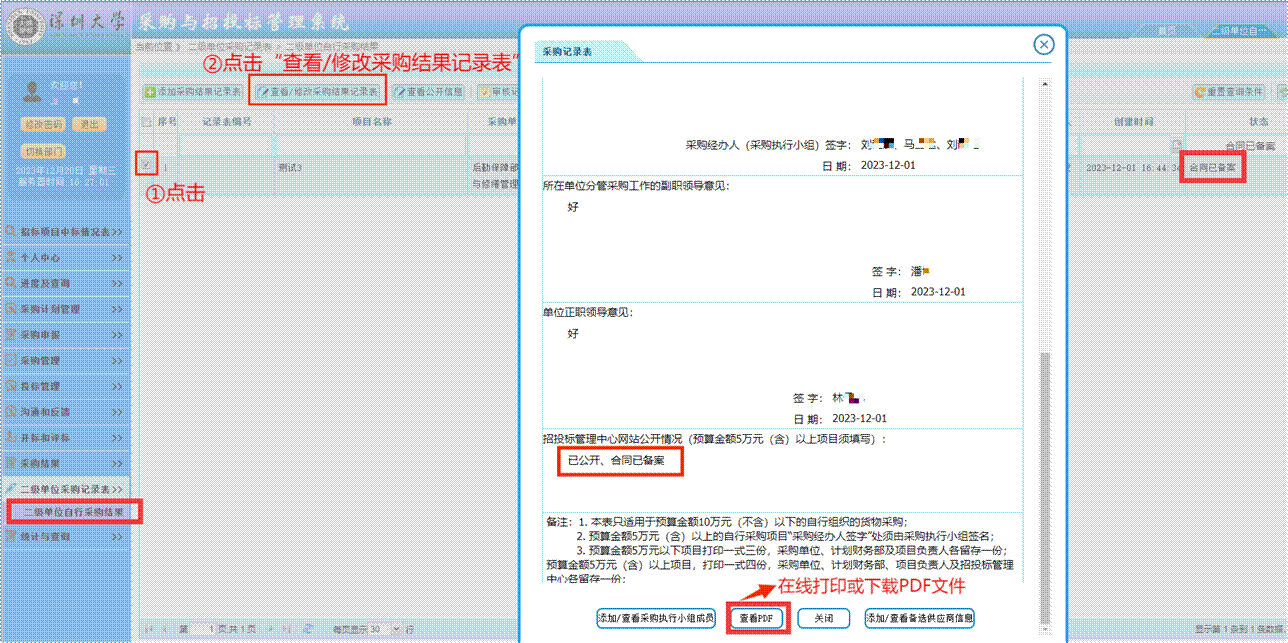Go to the first page using the pager icon
1288x643 pixels.
(x=149, y=629)
